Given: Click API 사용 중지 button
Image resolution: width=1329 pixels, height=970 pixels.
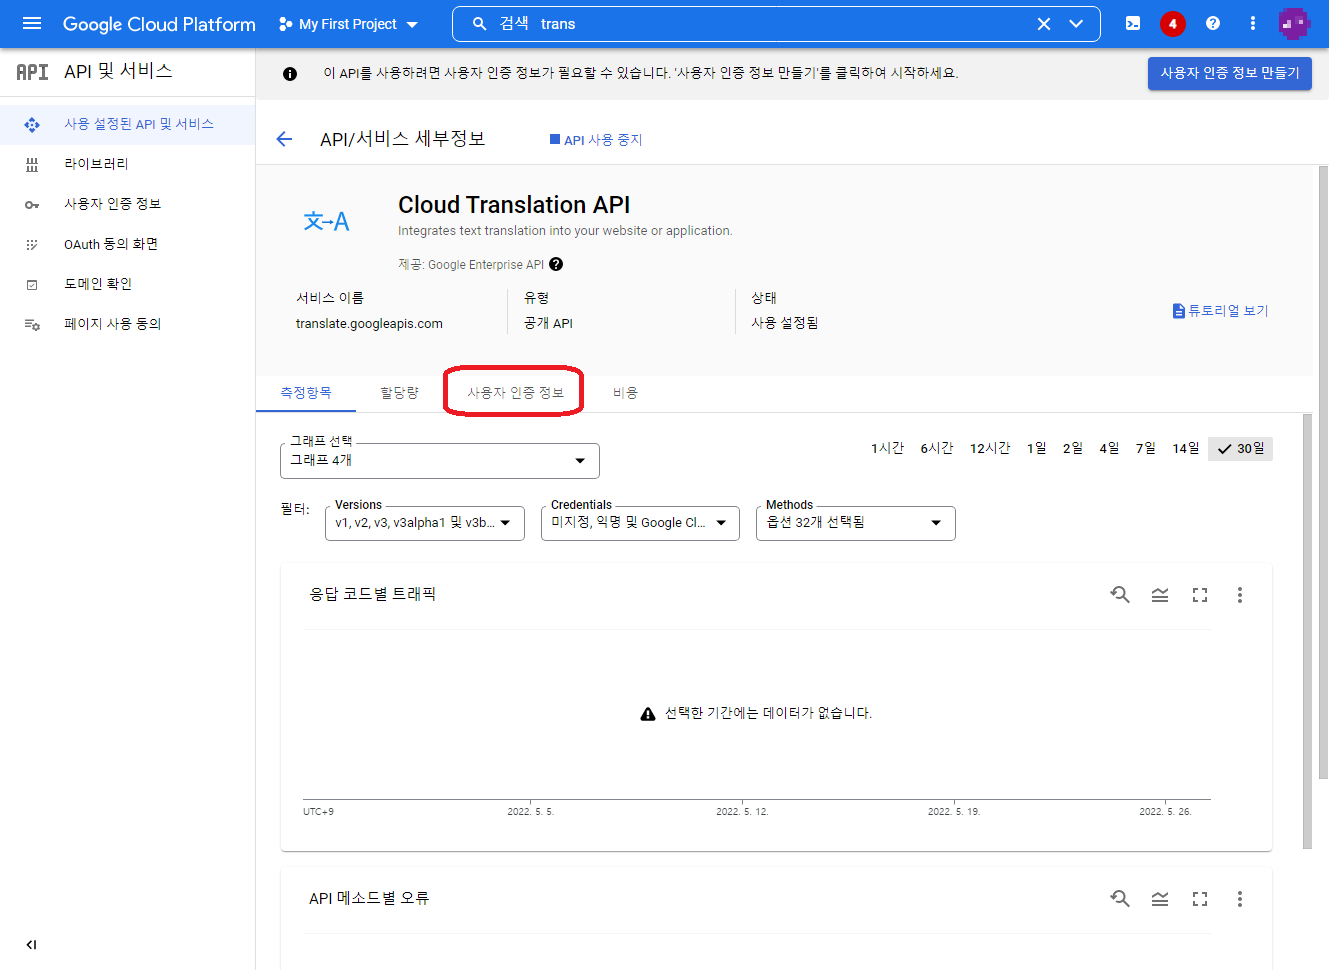Looking at the screenshot, I should 596,140.
